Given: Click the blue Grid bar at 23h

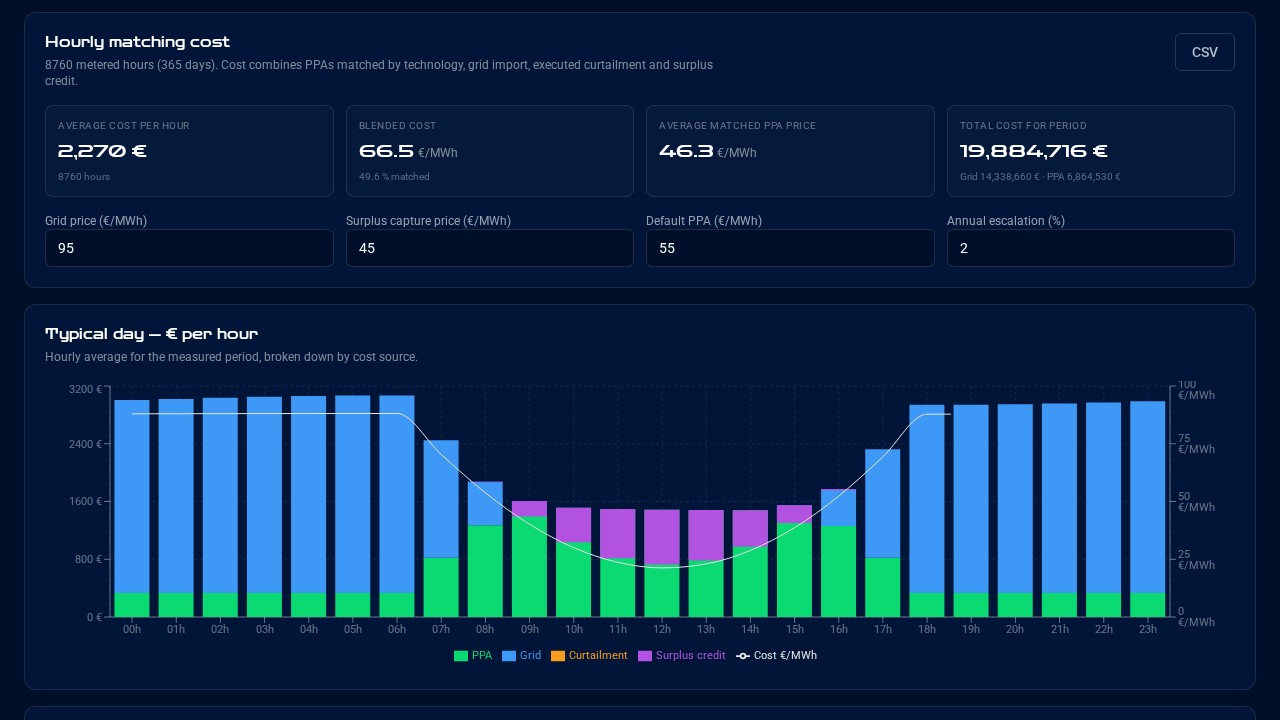Looking at the screenshot, I should pos(1148,497).
